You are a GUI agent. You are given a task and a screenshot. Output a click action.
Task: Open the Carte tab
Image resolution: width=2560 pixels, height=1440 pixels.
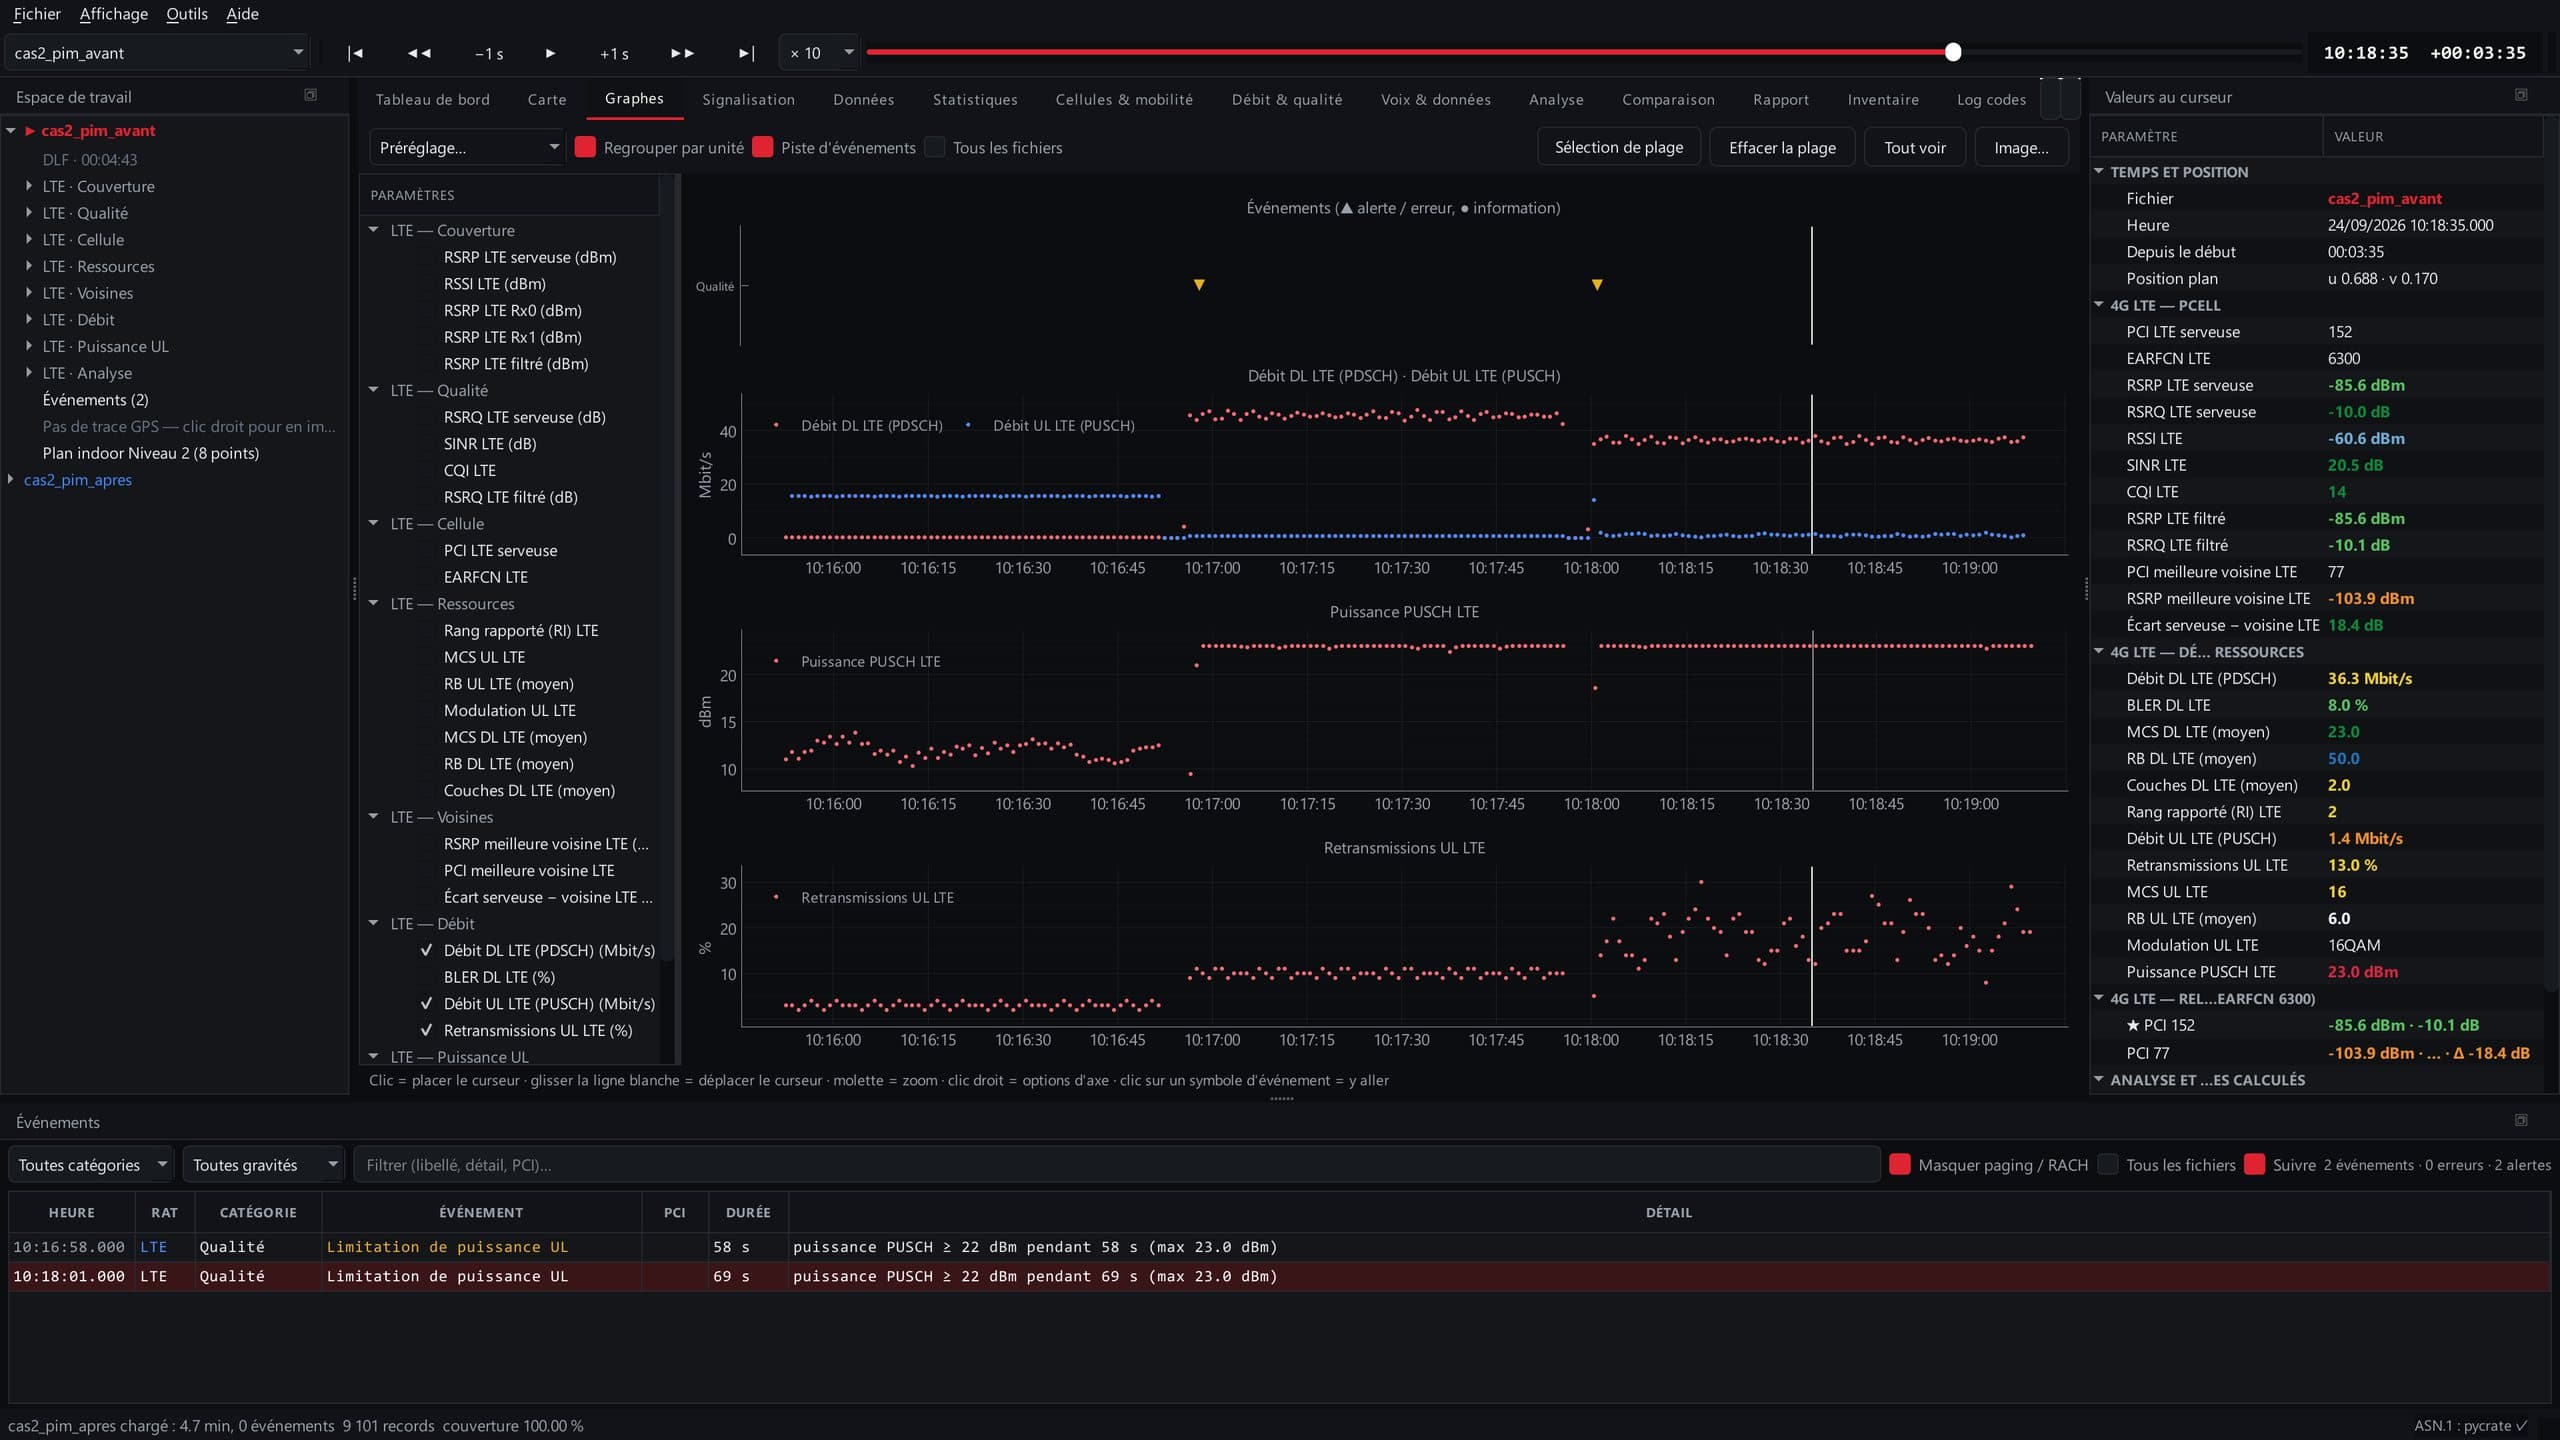[x=547, y=99]
